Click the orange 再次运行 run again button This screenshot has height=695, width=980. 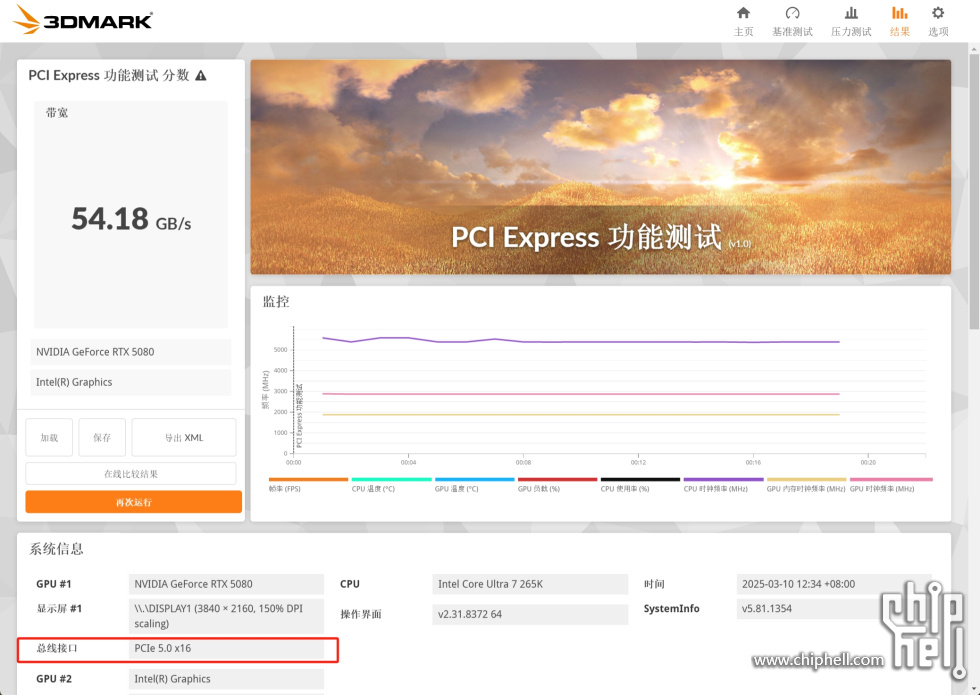click(133, 502)
